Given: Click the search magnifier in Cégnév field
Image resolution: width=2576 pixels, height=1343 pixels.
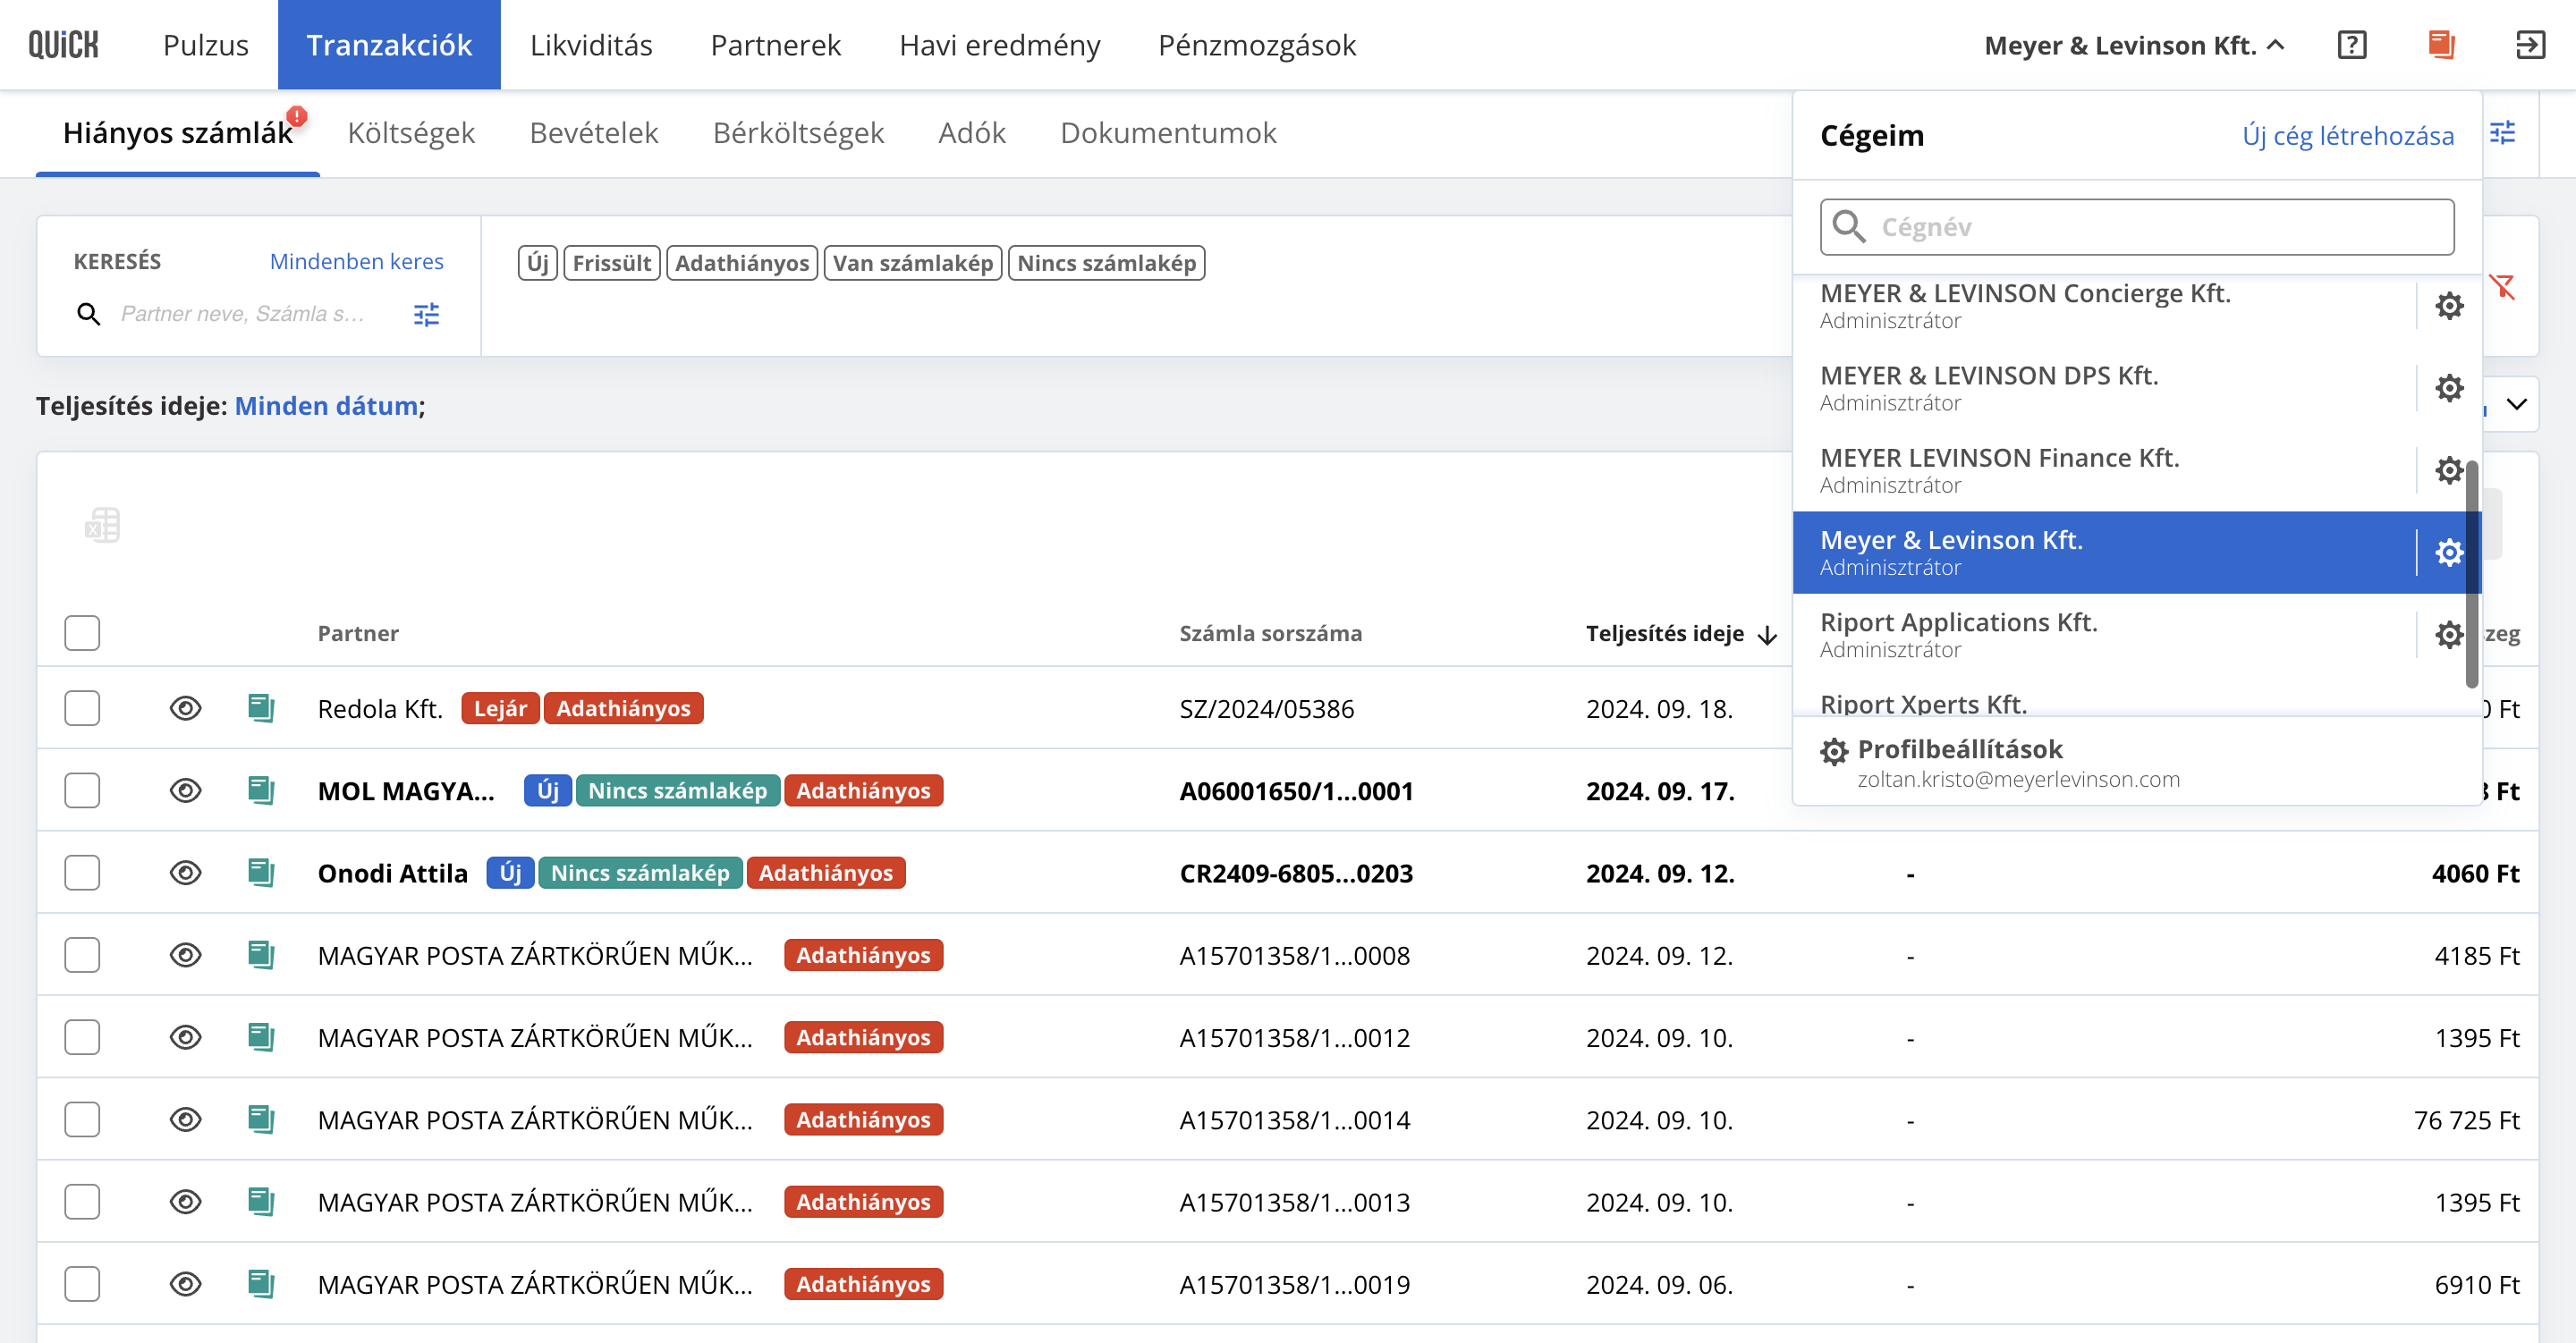Looking at the screenshot, I should point(1848,227).
